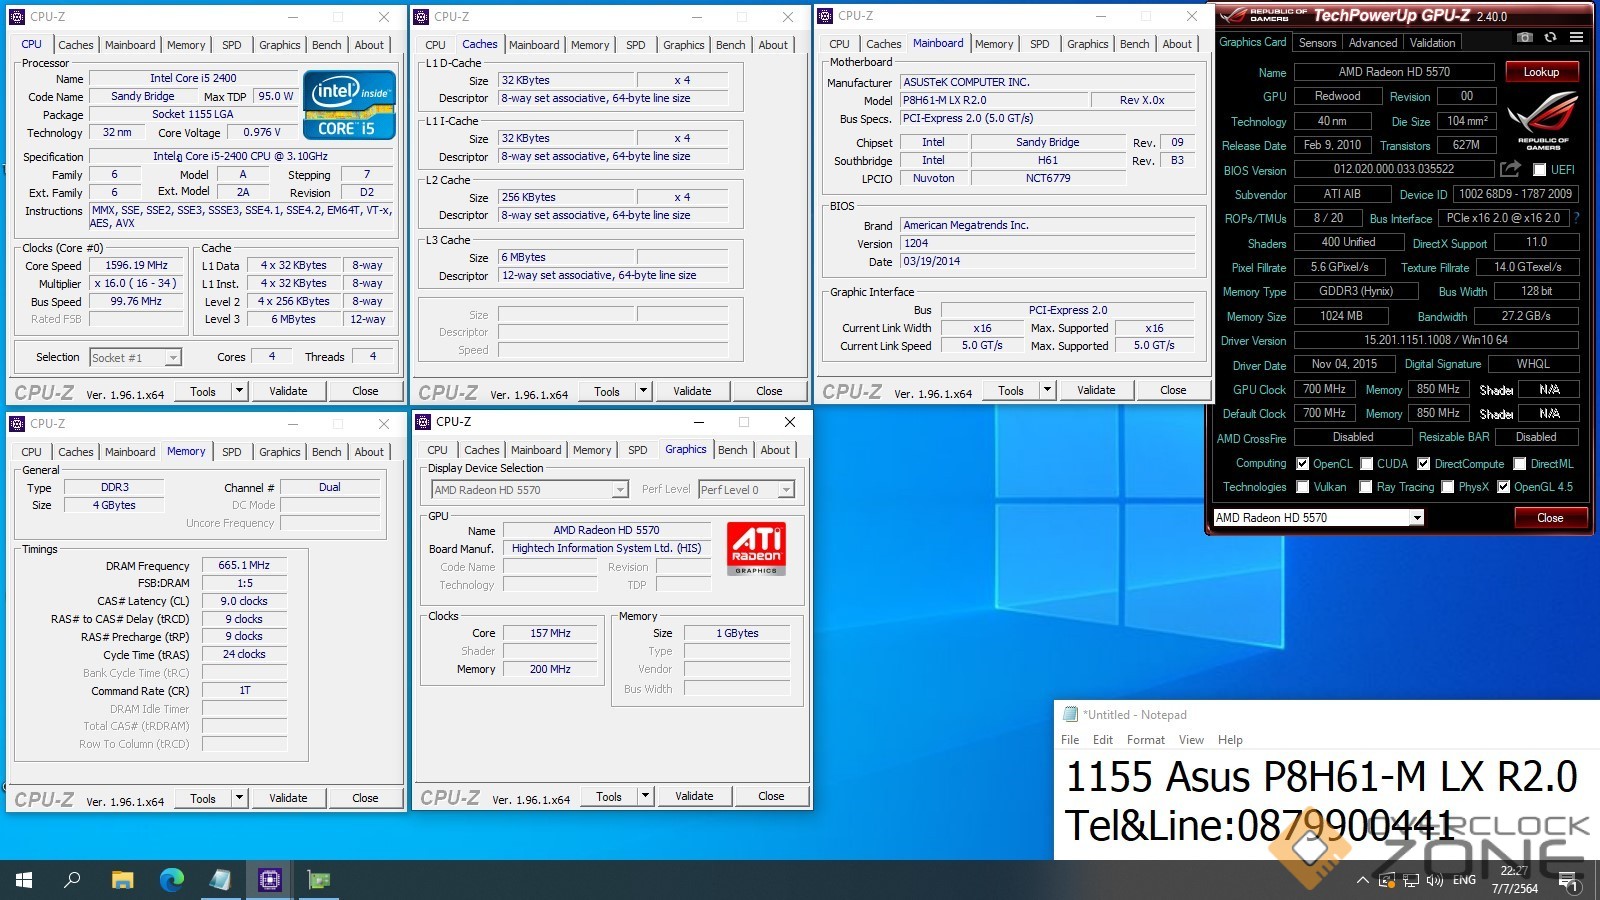Open File Explorer from the taskbar
The image size is (1600, 900).
click(x=123, y=880)
